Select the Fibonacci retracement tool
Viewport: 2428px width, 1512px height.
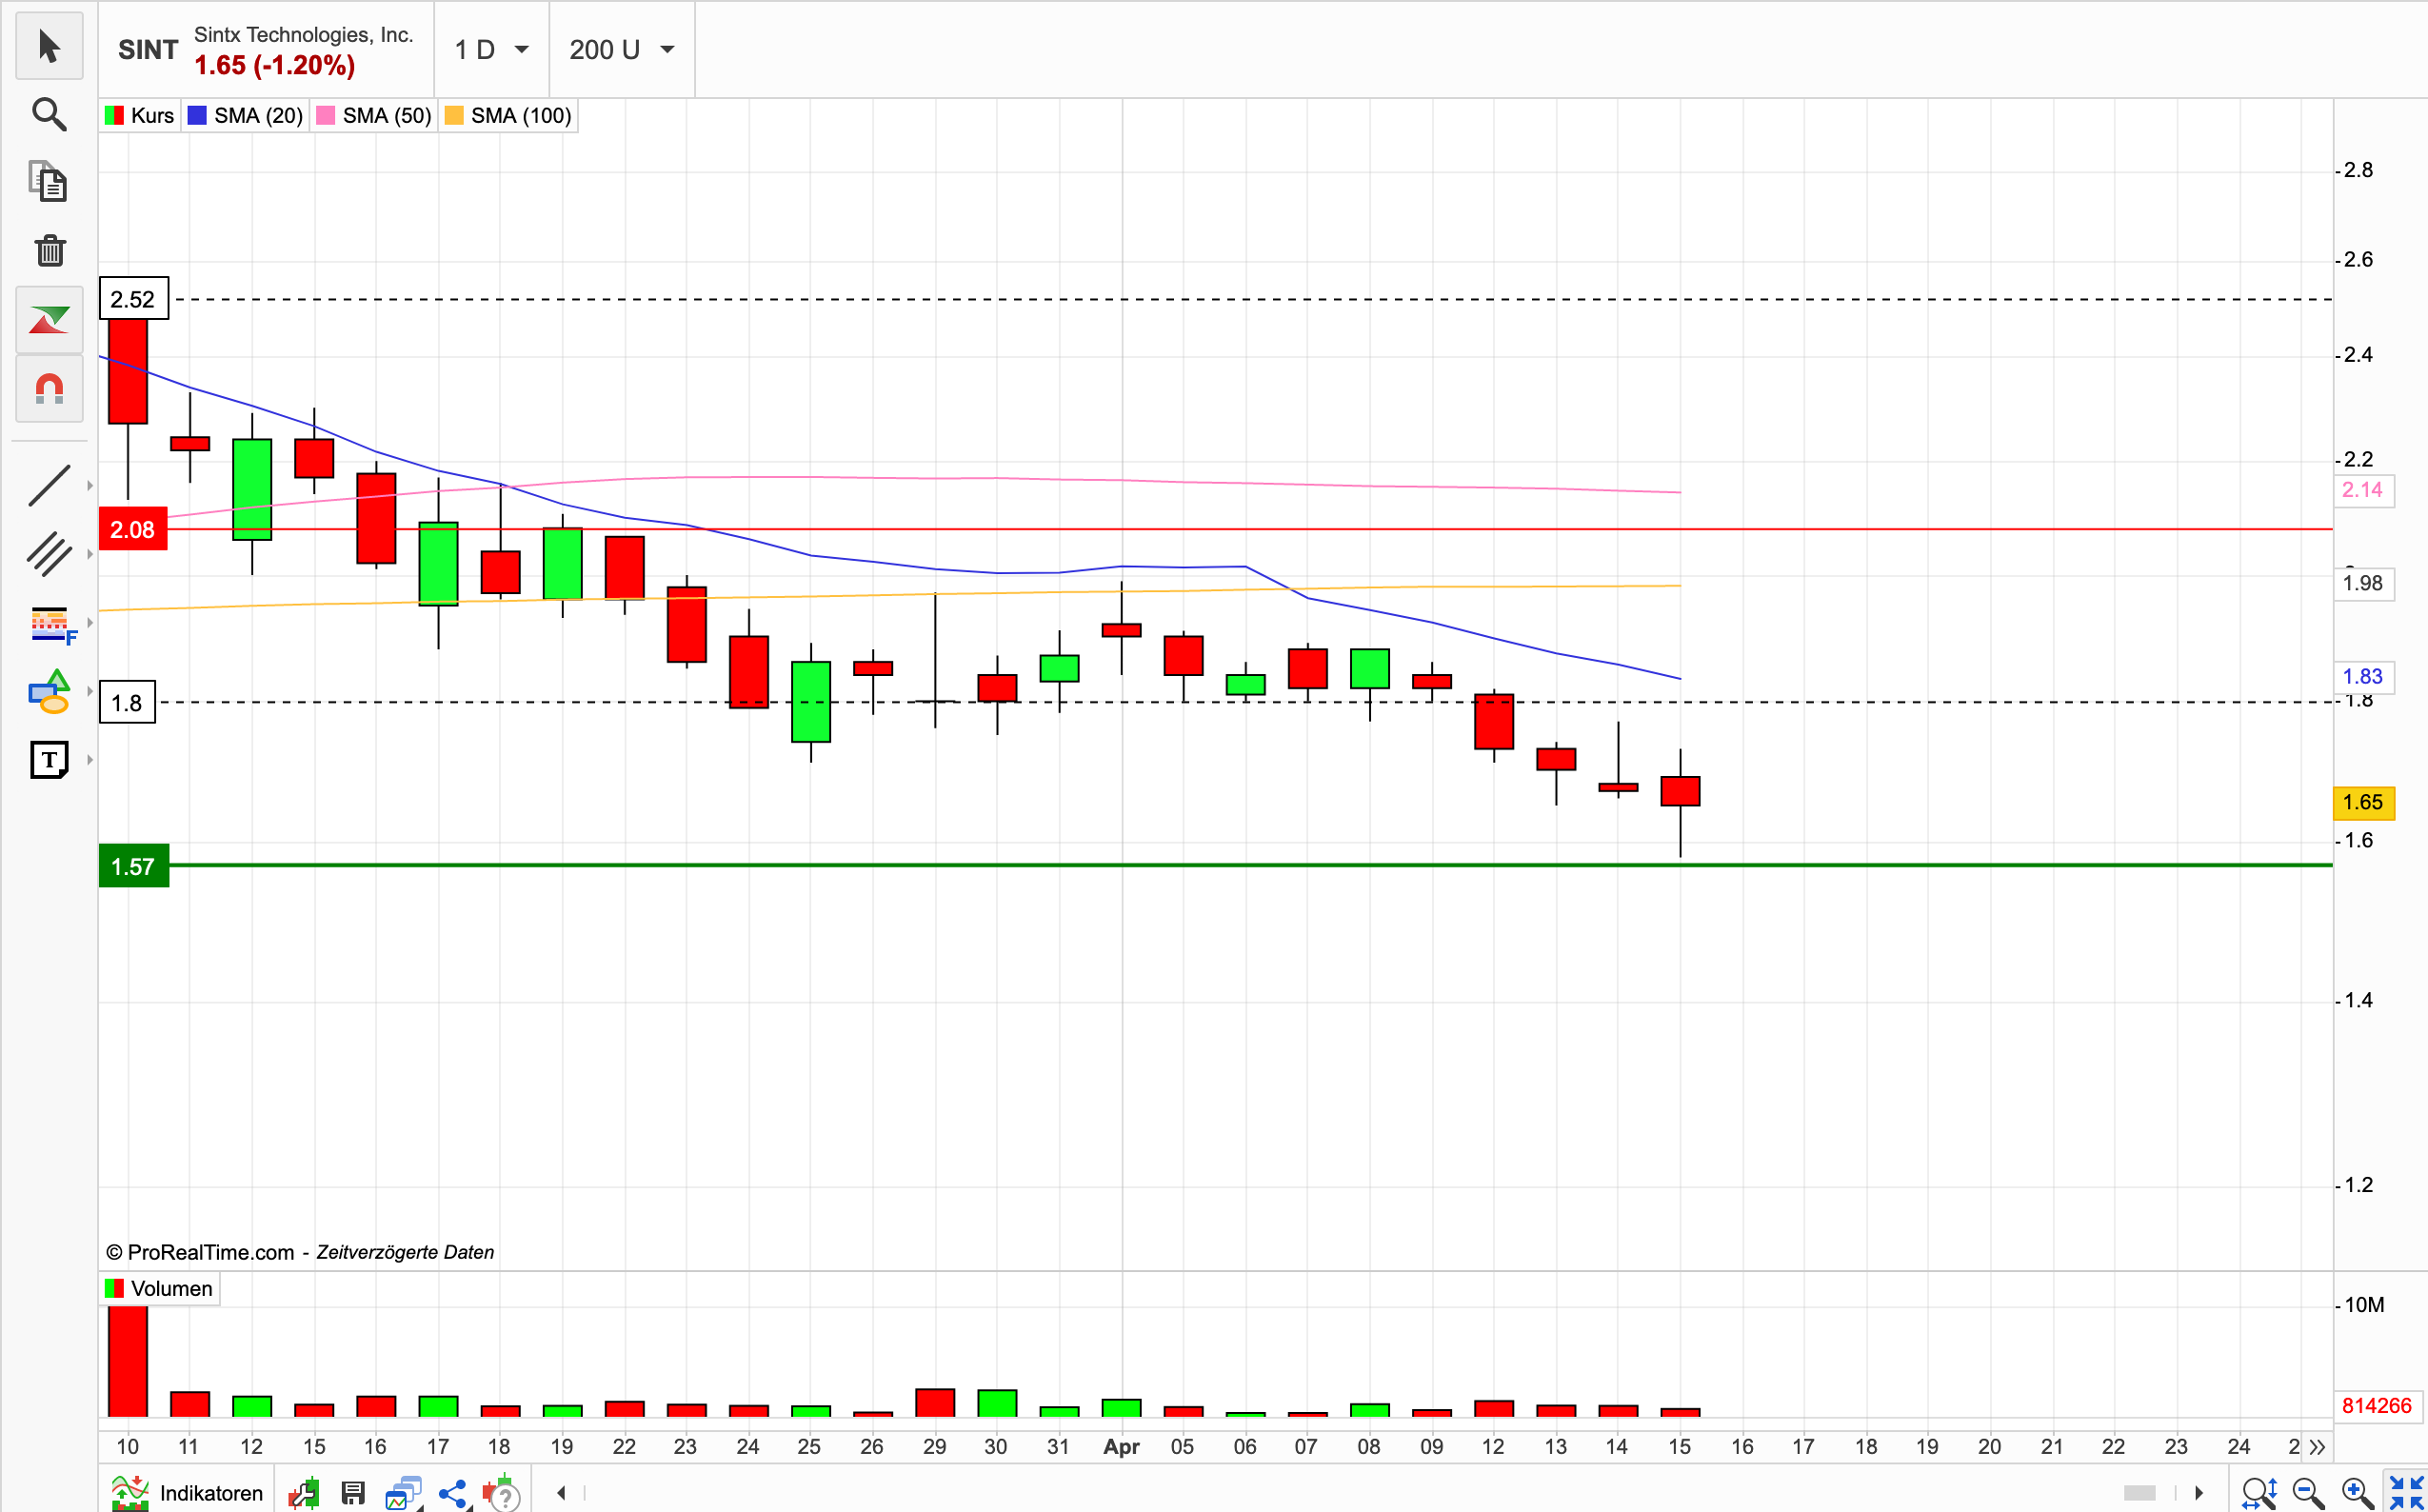[x=49, y=624]
